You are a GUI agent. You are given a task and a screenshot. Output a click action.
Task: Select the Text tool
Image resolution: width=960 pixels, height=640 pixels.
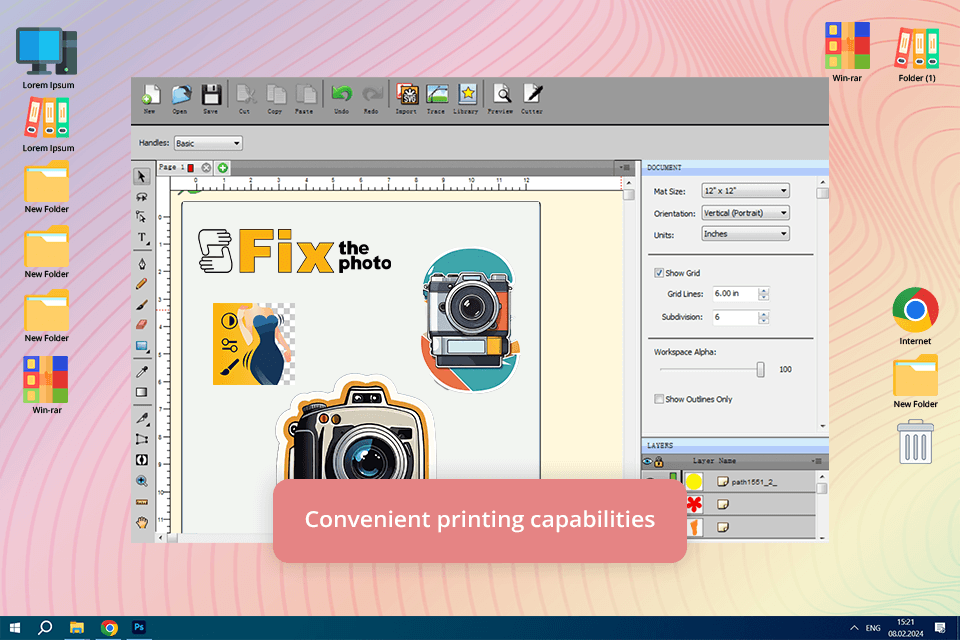(x=141, y=238)
